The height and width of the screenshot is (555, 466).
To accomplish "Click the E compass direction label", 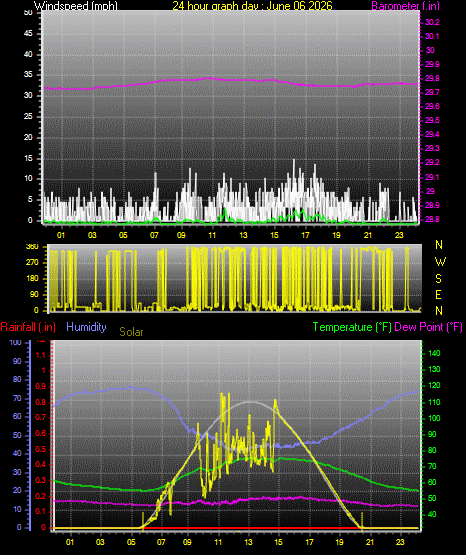I will click(x=438, y=294).
